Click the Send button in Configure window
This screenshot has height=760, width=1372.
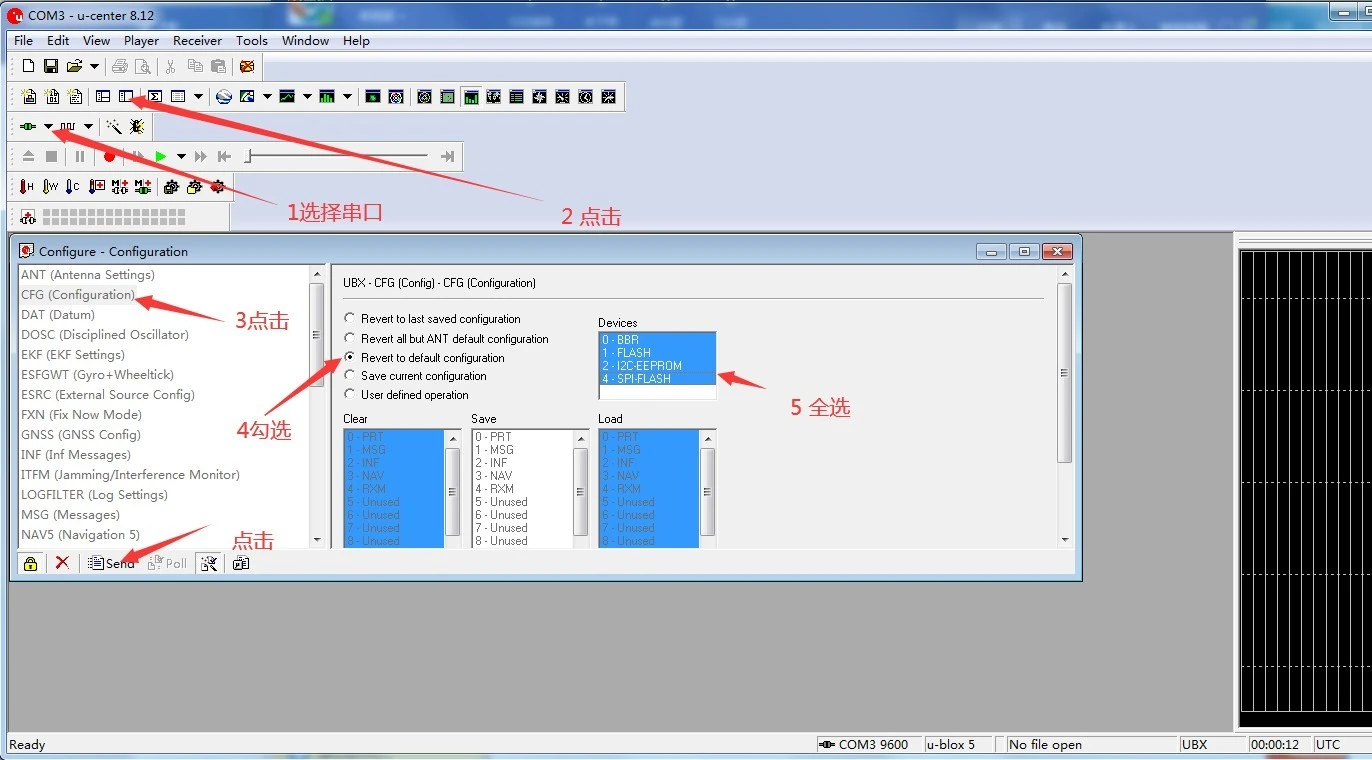coord(111,563)
